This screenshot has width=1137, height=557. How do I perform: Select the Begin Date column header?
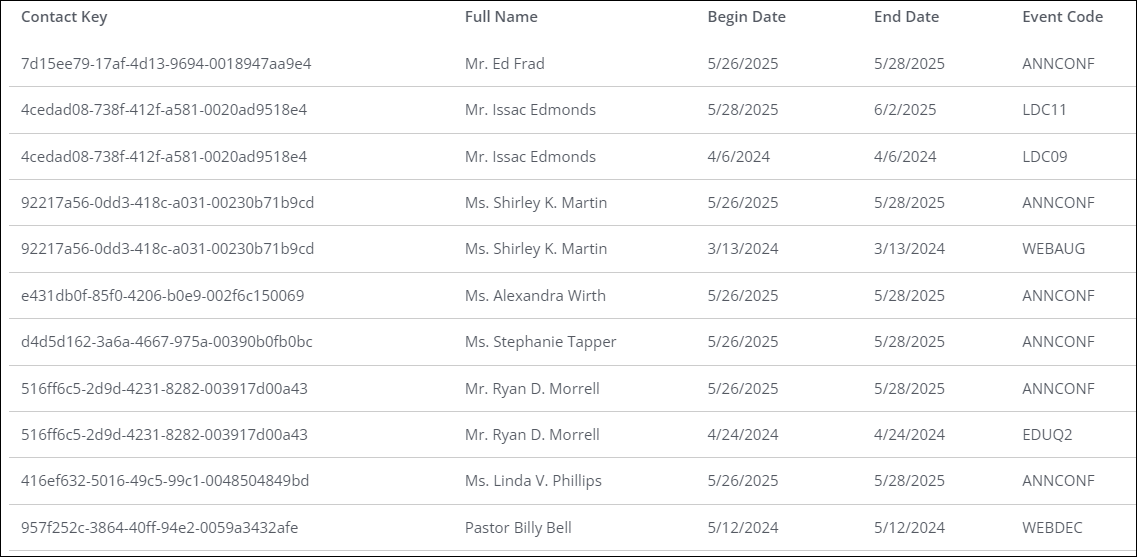pyautogui.click(x=746, y=17)
